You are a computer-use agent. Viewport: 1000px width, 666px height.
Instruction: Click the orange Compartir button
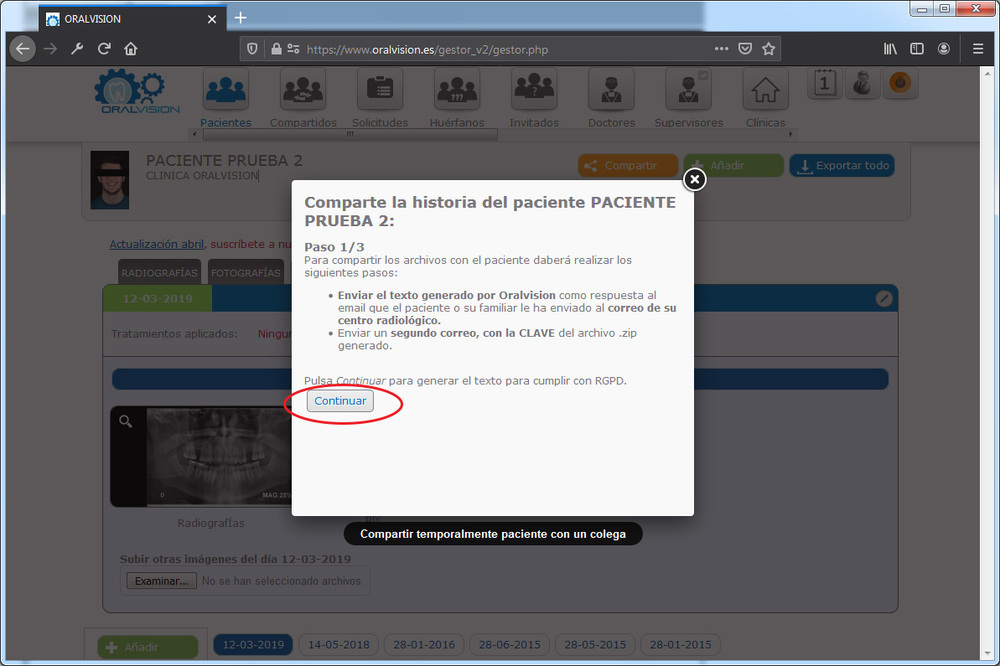pos(620,166)
